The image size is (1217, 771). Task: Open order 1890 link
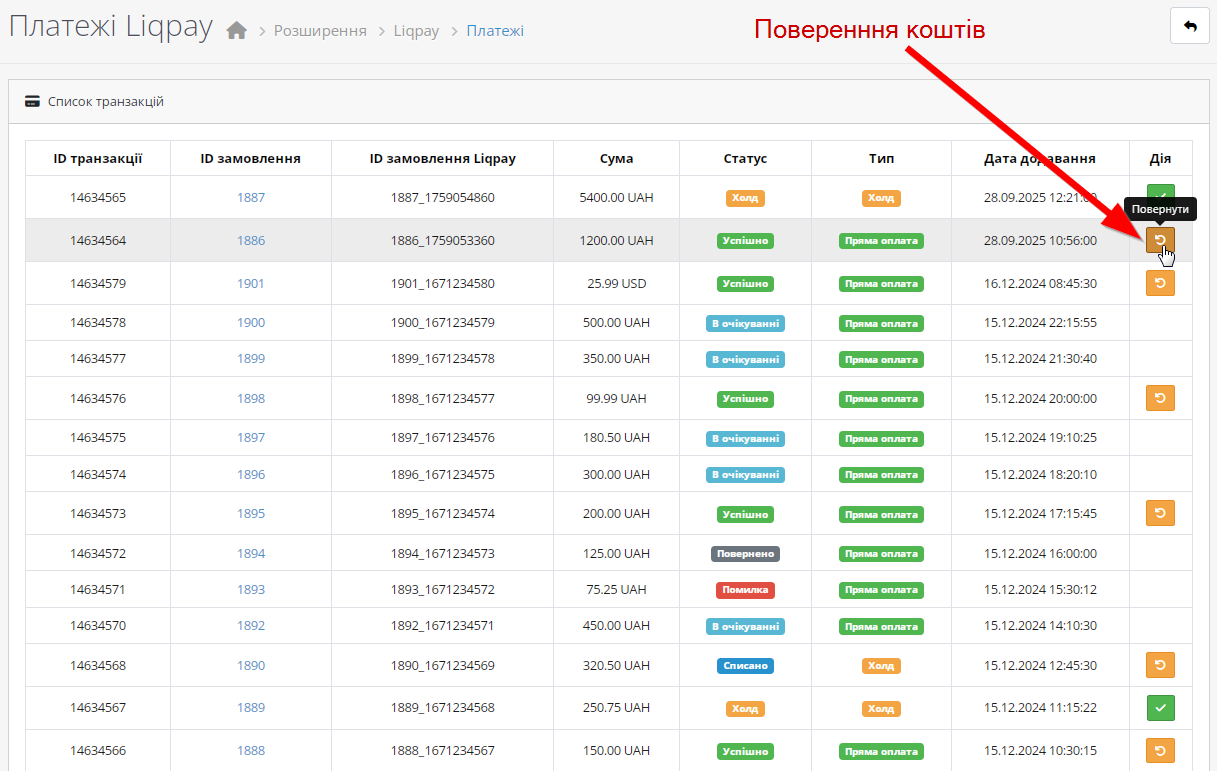point(251,665)
